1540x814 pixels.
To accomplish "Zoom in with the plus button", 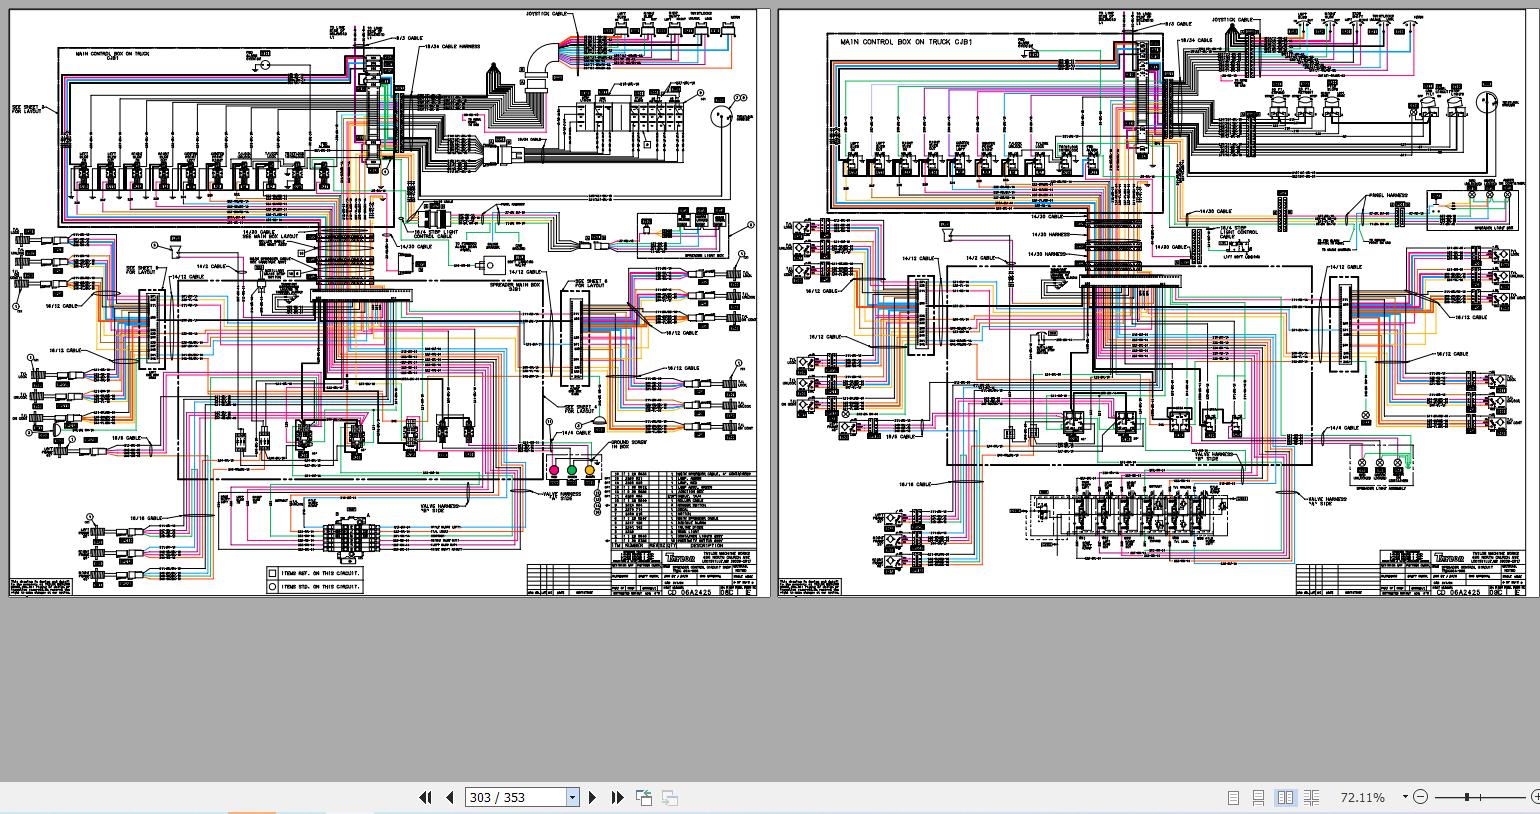I will tap(1534, 797).
